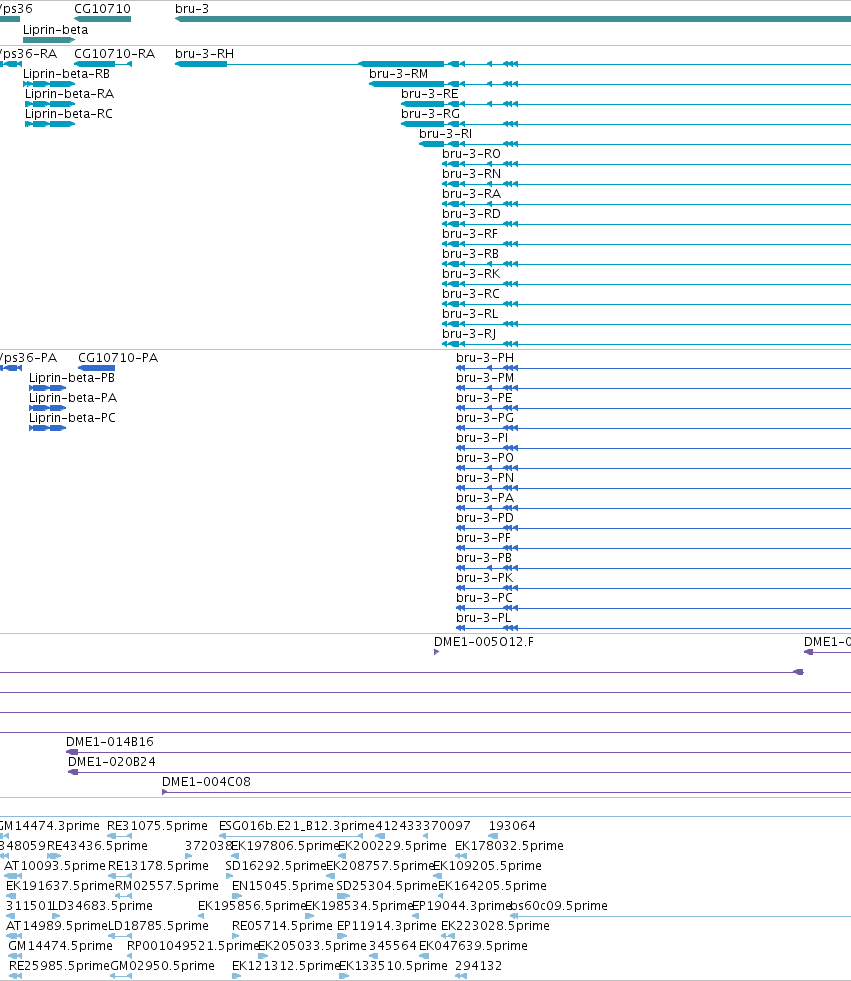Select the bru-3-RA transcript label
This screenshot has width=851, height=981.
[x=472, y=194]
